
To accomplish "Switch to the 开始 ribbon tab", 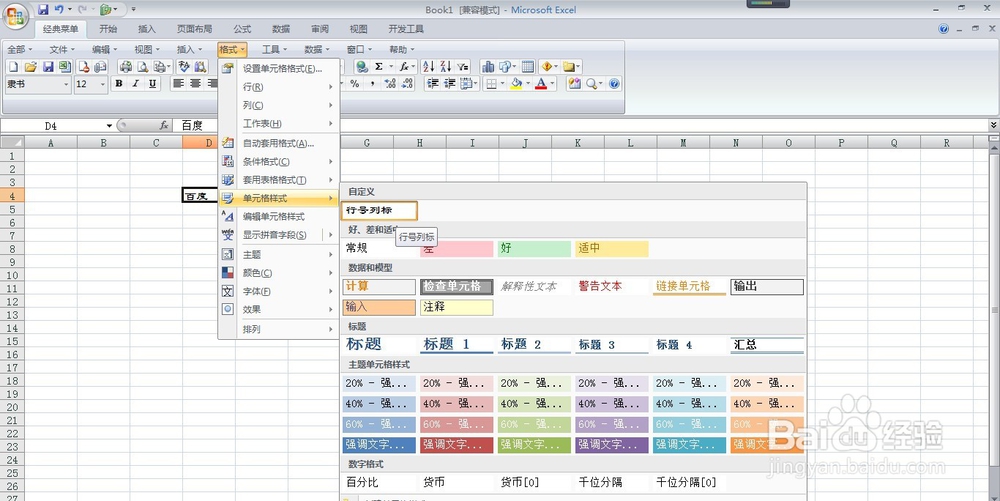I will [x=108, y=29].
